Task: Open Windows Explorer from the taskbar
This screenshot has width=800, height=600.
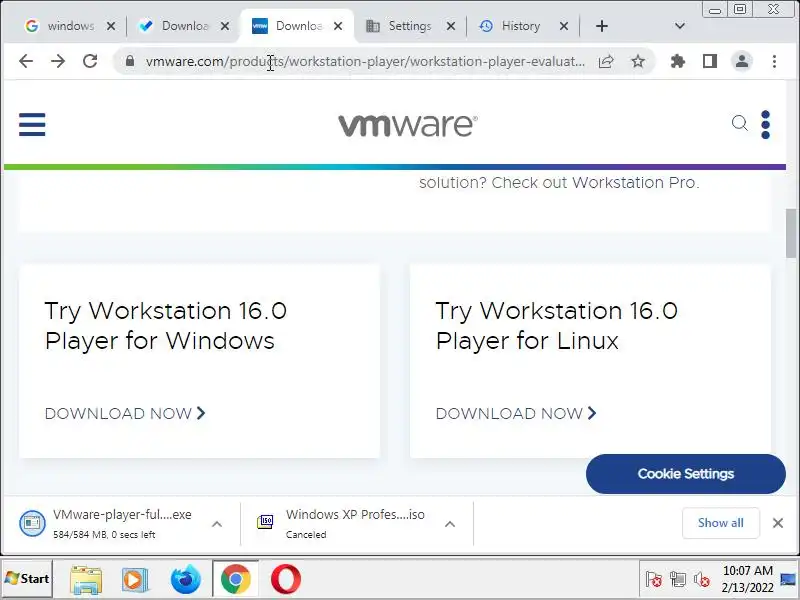Action: pos(86,579)
